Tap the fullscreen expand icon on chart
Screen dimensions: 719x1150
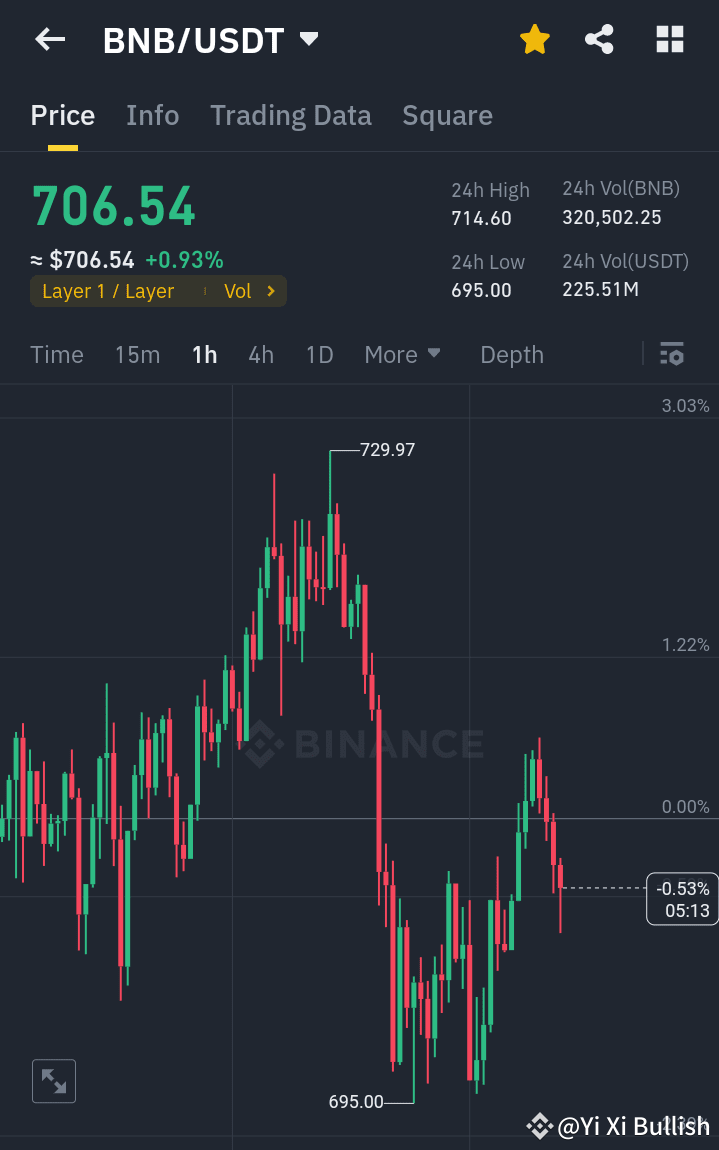pos(53,1081)
